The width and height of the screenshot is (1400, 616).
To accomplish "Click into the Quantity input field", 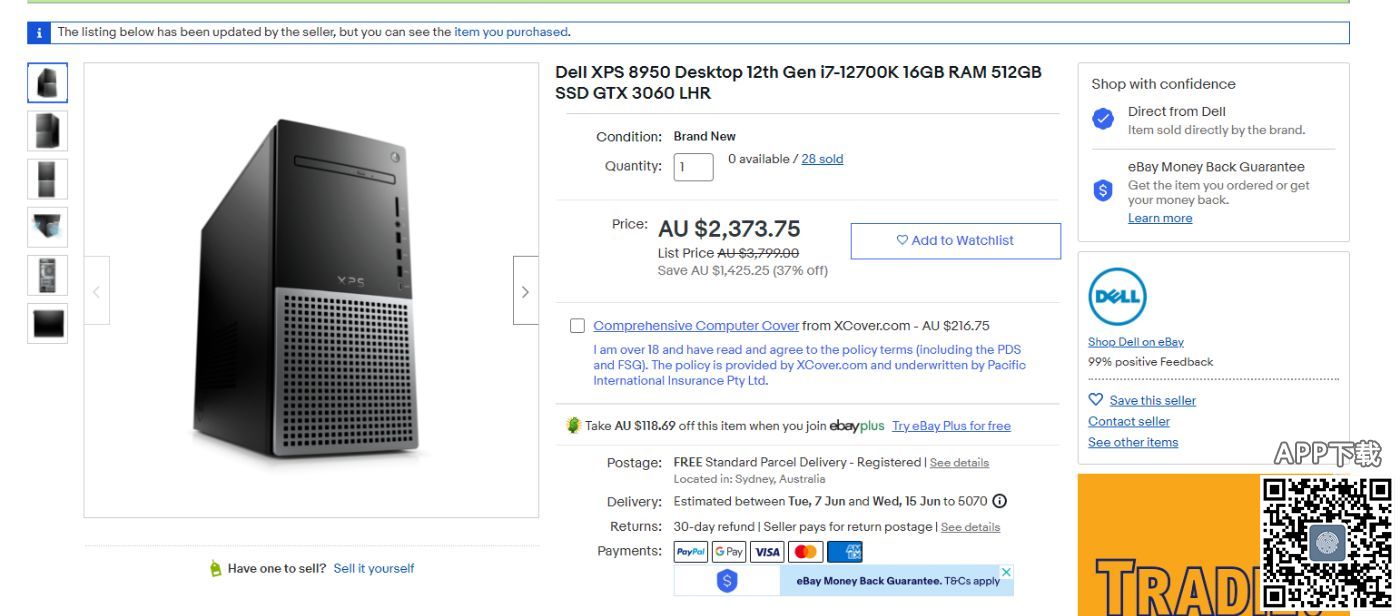I will click(693, 167).
